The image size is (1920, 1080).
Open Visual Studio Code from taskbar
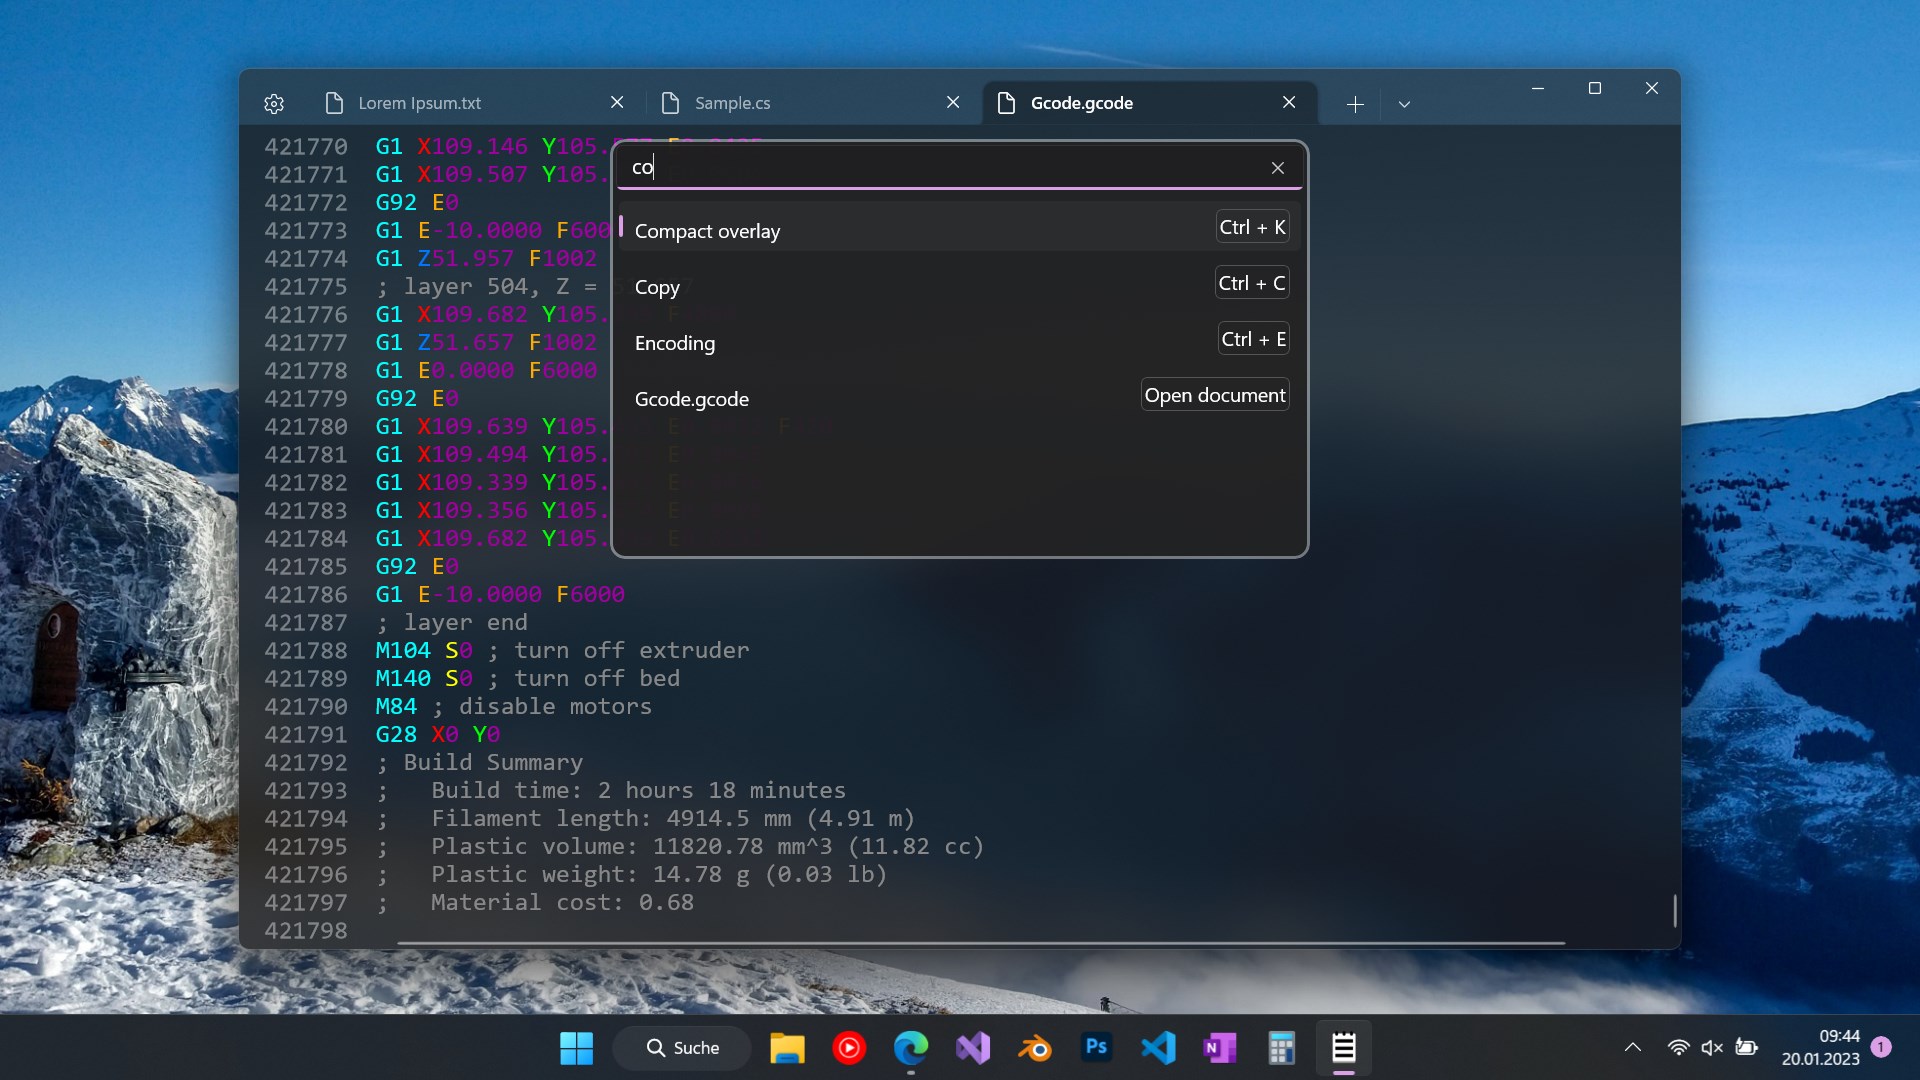click(x=1158, y=1047)
